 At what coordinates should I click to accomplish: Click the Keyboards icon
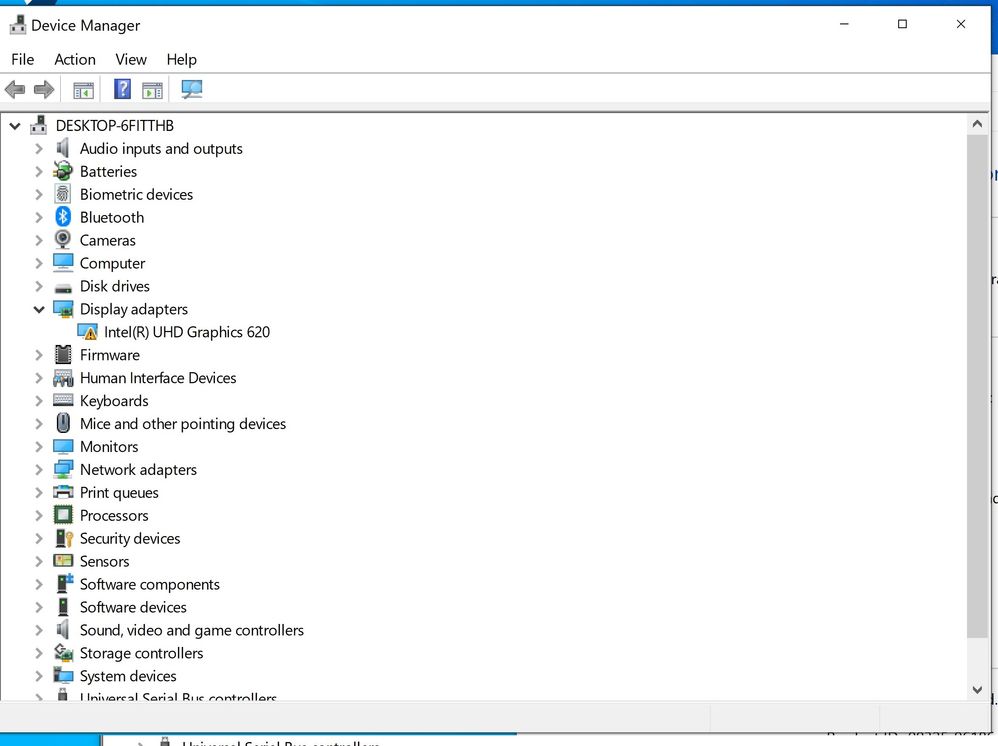point(63,400)
